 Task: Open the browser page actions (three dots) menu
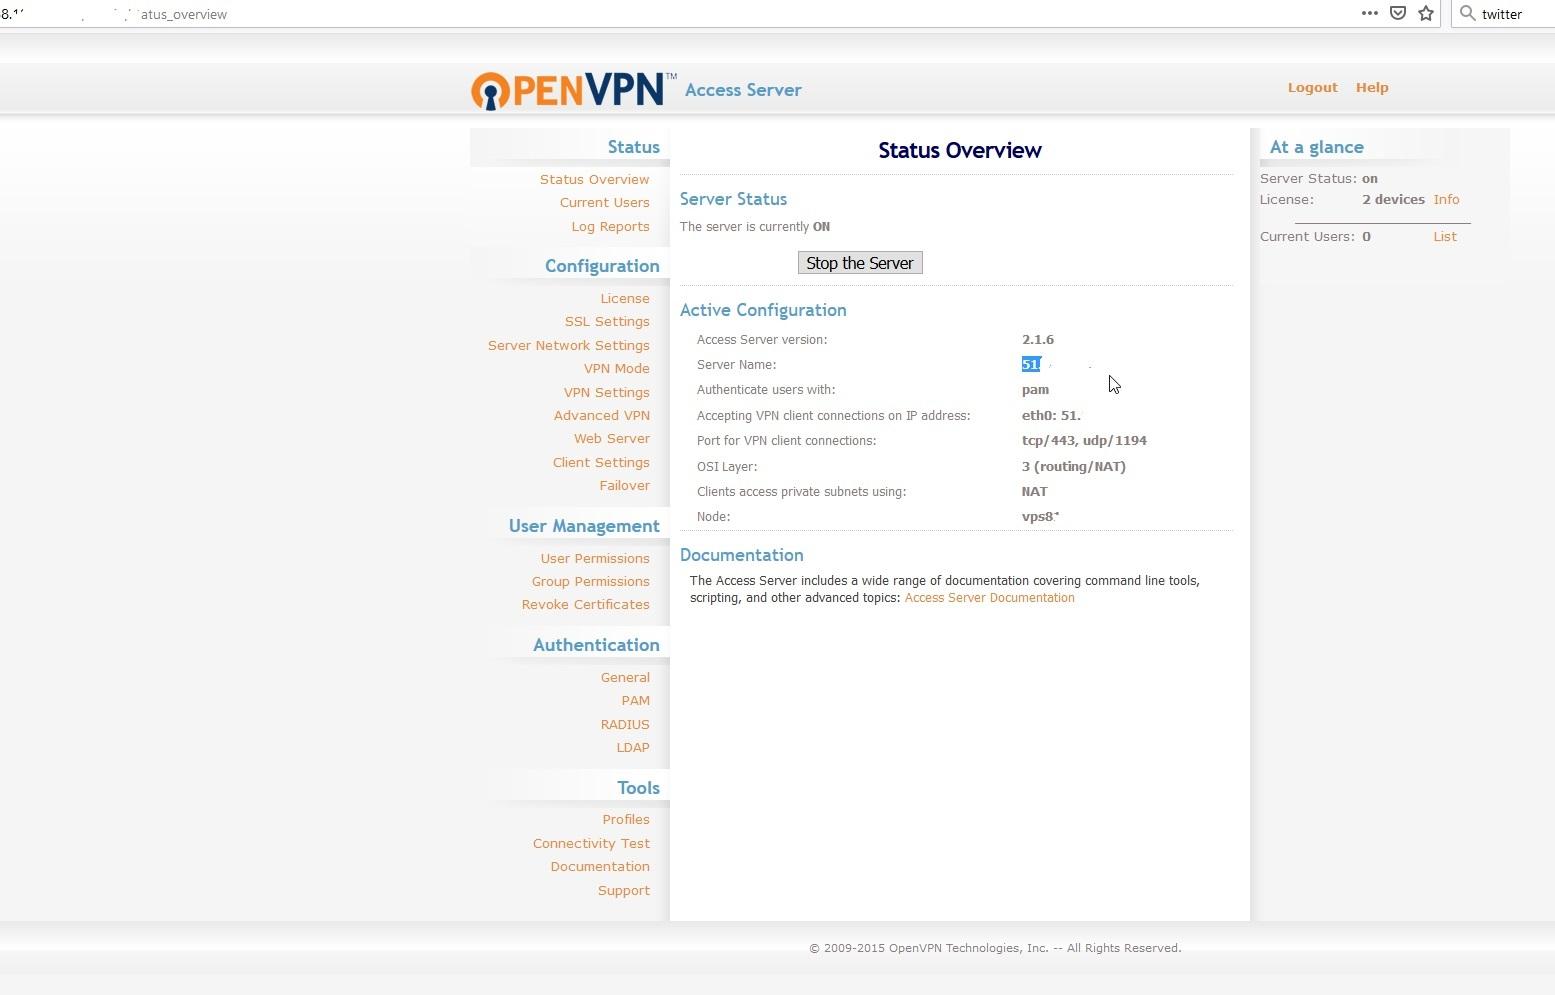coord(1369,13)
